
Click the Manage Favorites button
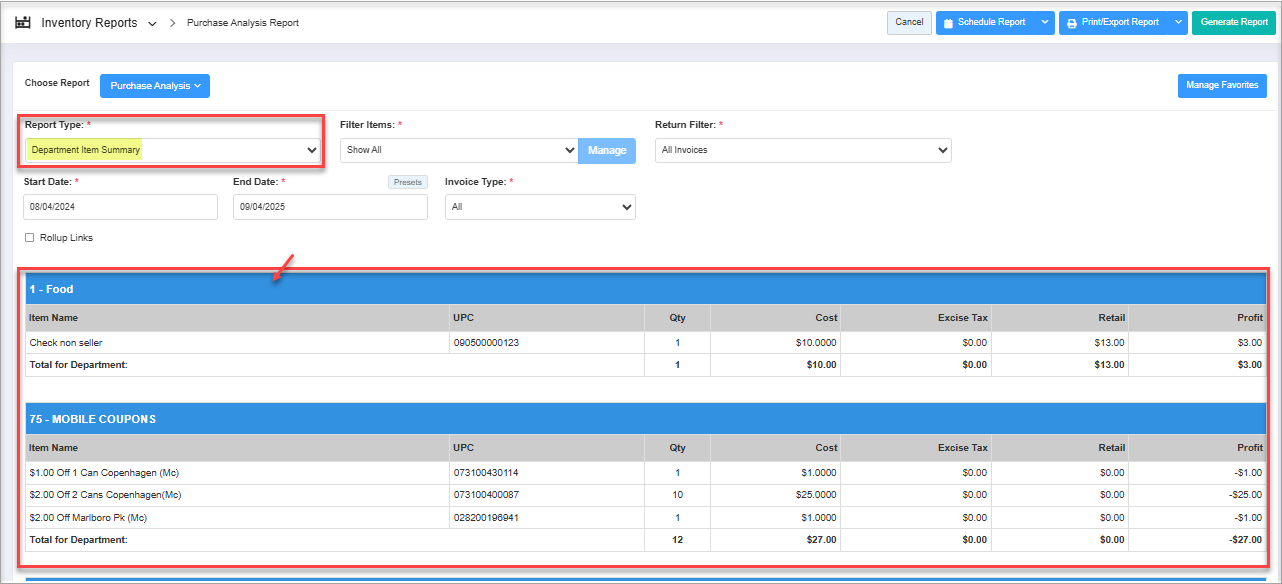[x=1221, y=86]
